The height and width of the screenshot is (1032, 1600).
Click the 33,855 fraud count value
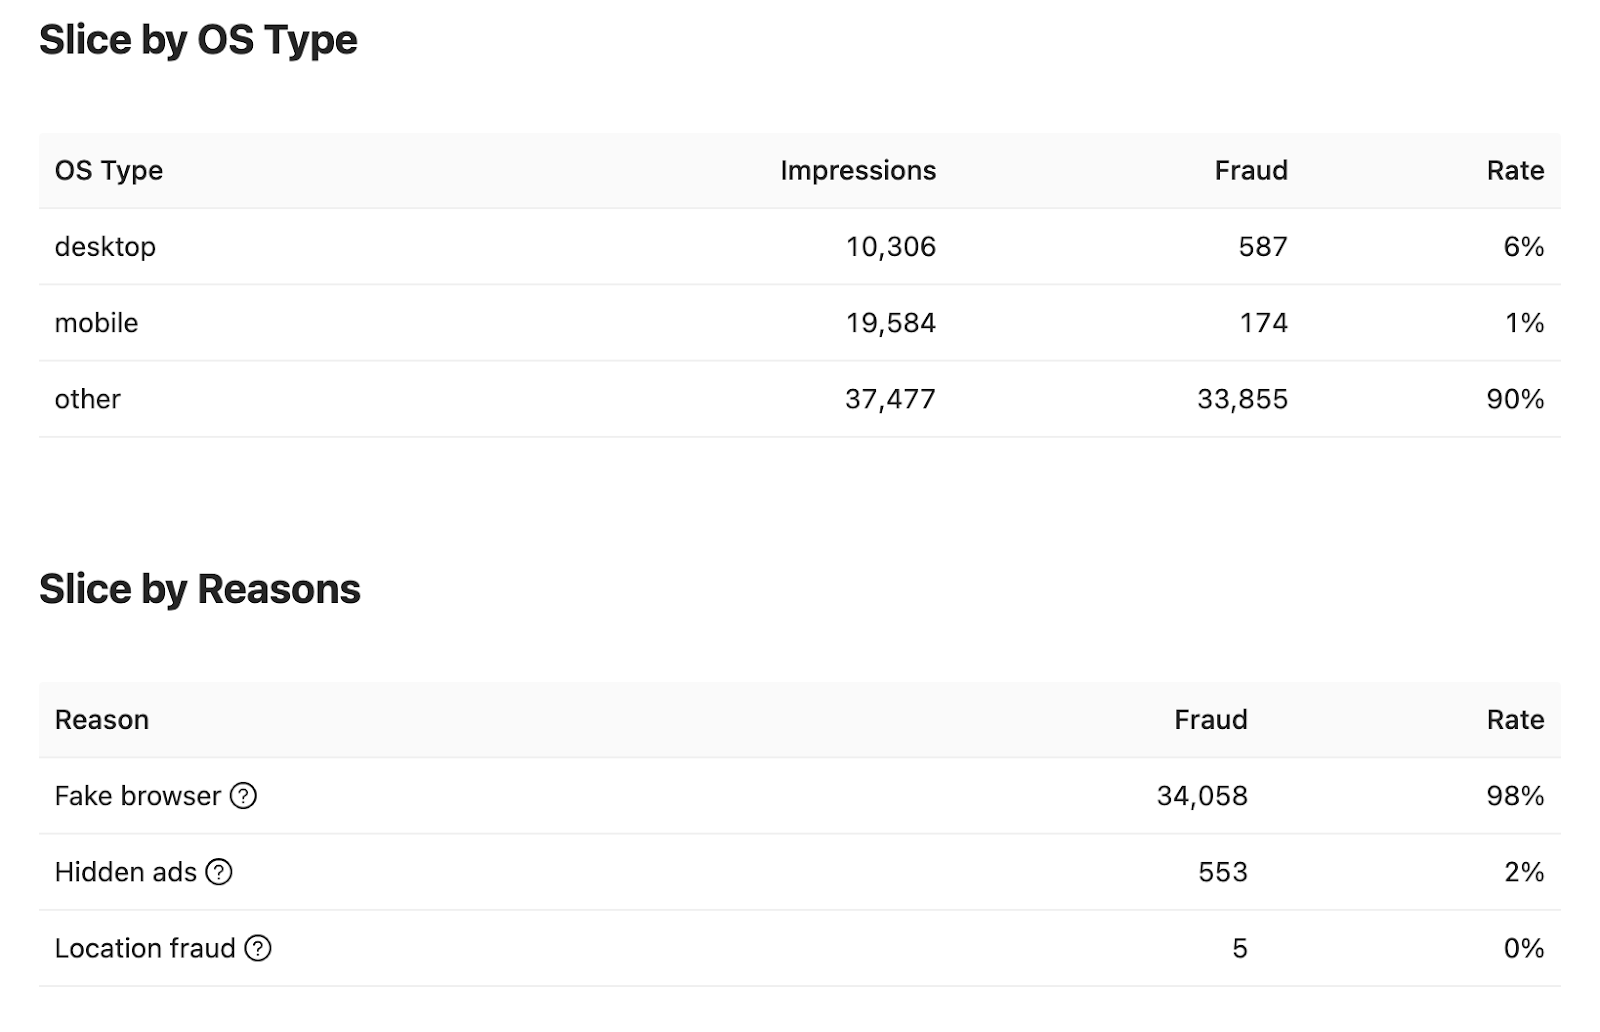click(x=1242, y=399)
